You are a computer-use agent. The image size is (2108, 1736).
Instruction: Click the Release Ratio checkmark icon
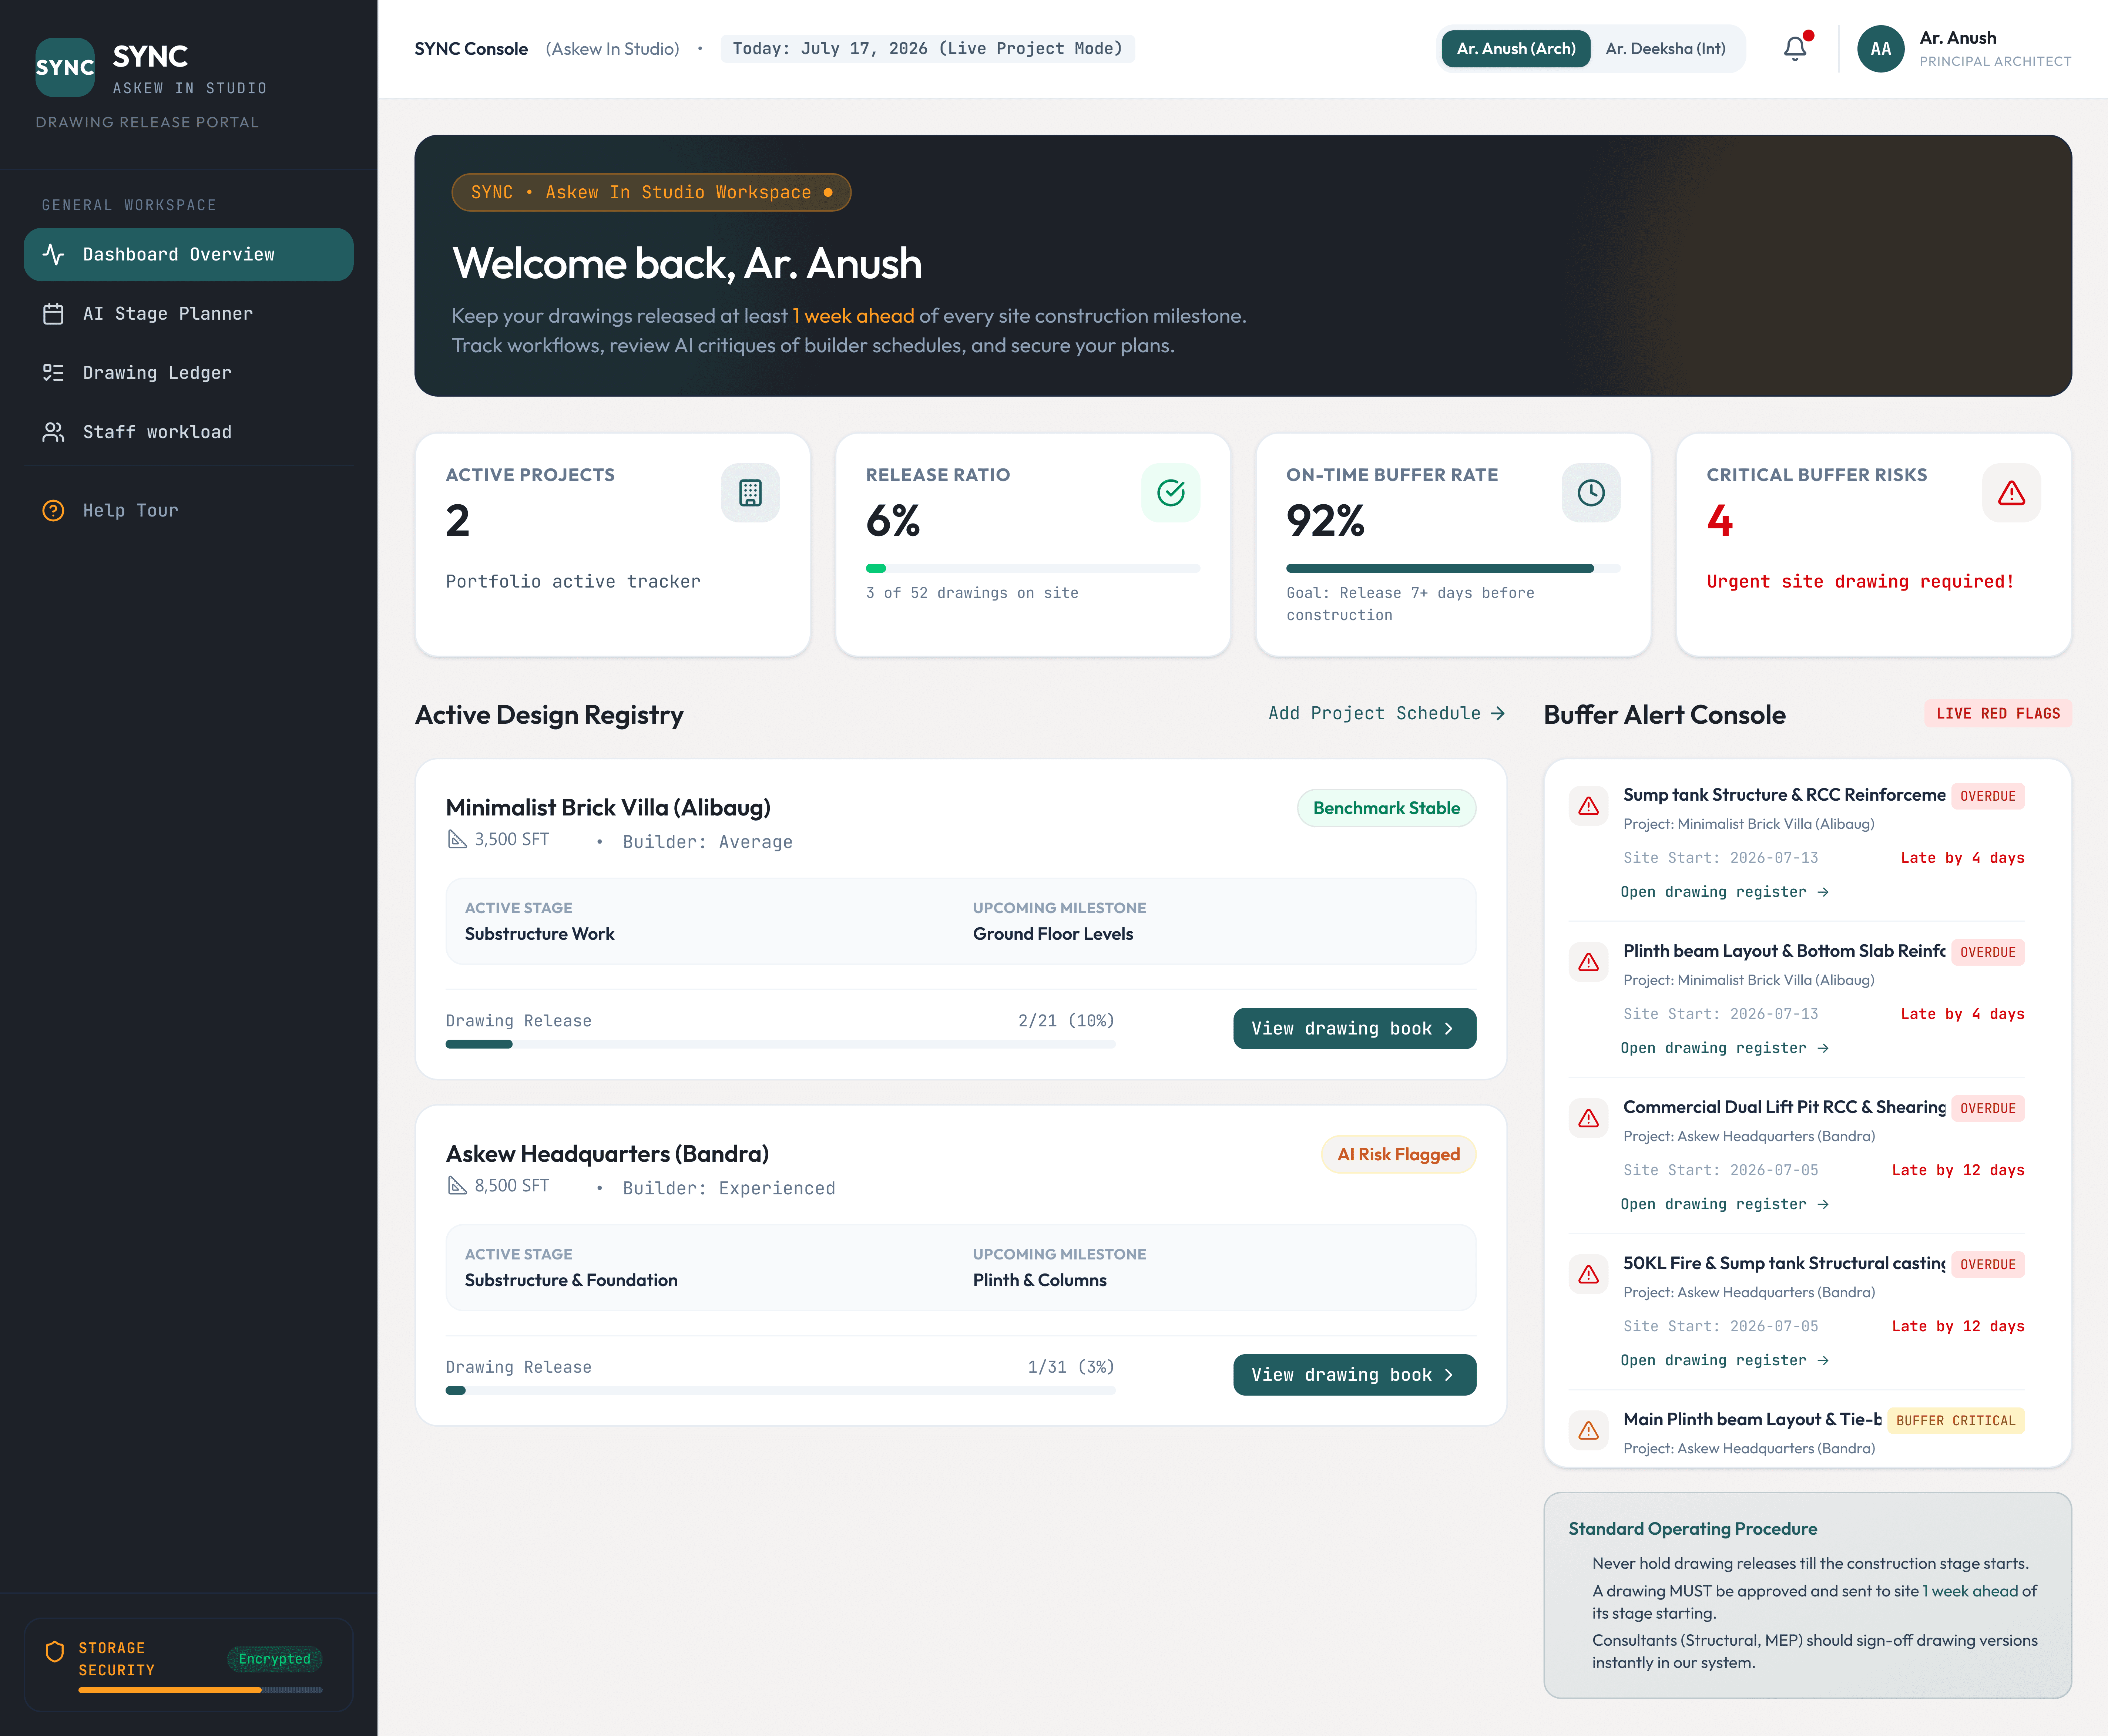pos(1171,493)
